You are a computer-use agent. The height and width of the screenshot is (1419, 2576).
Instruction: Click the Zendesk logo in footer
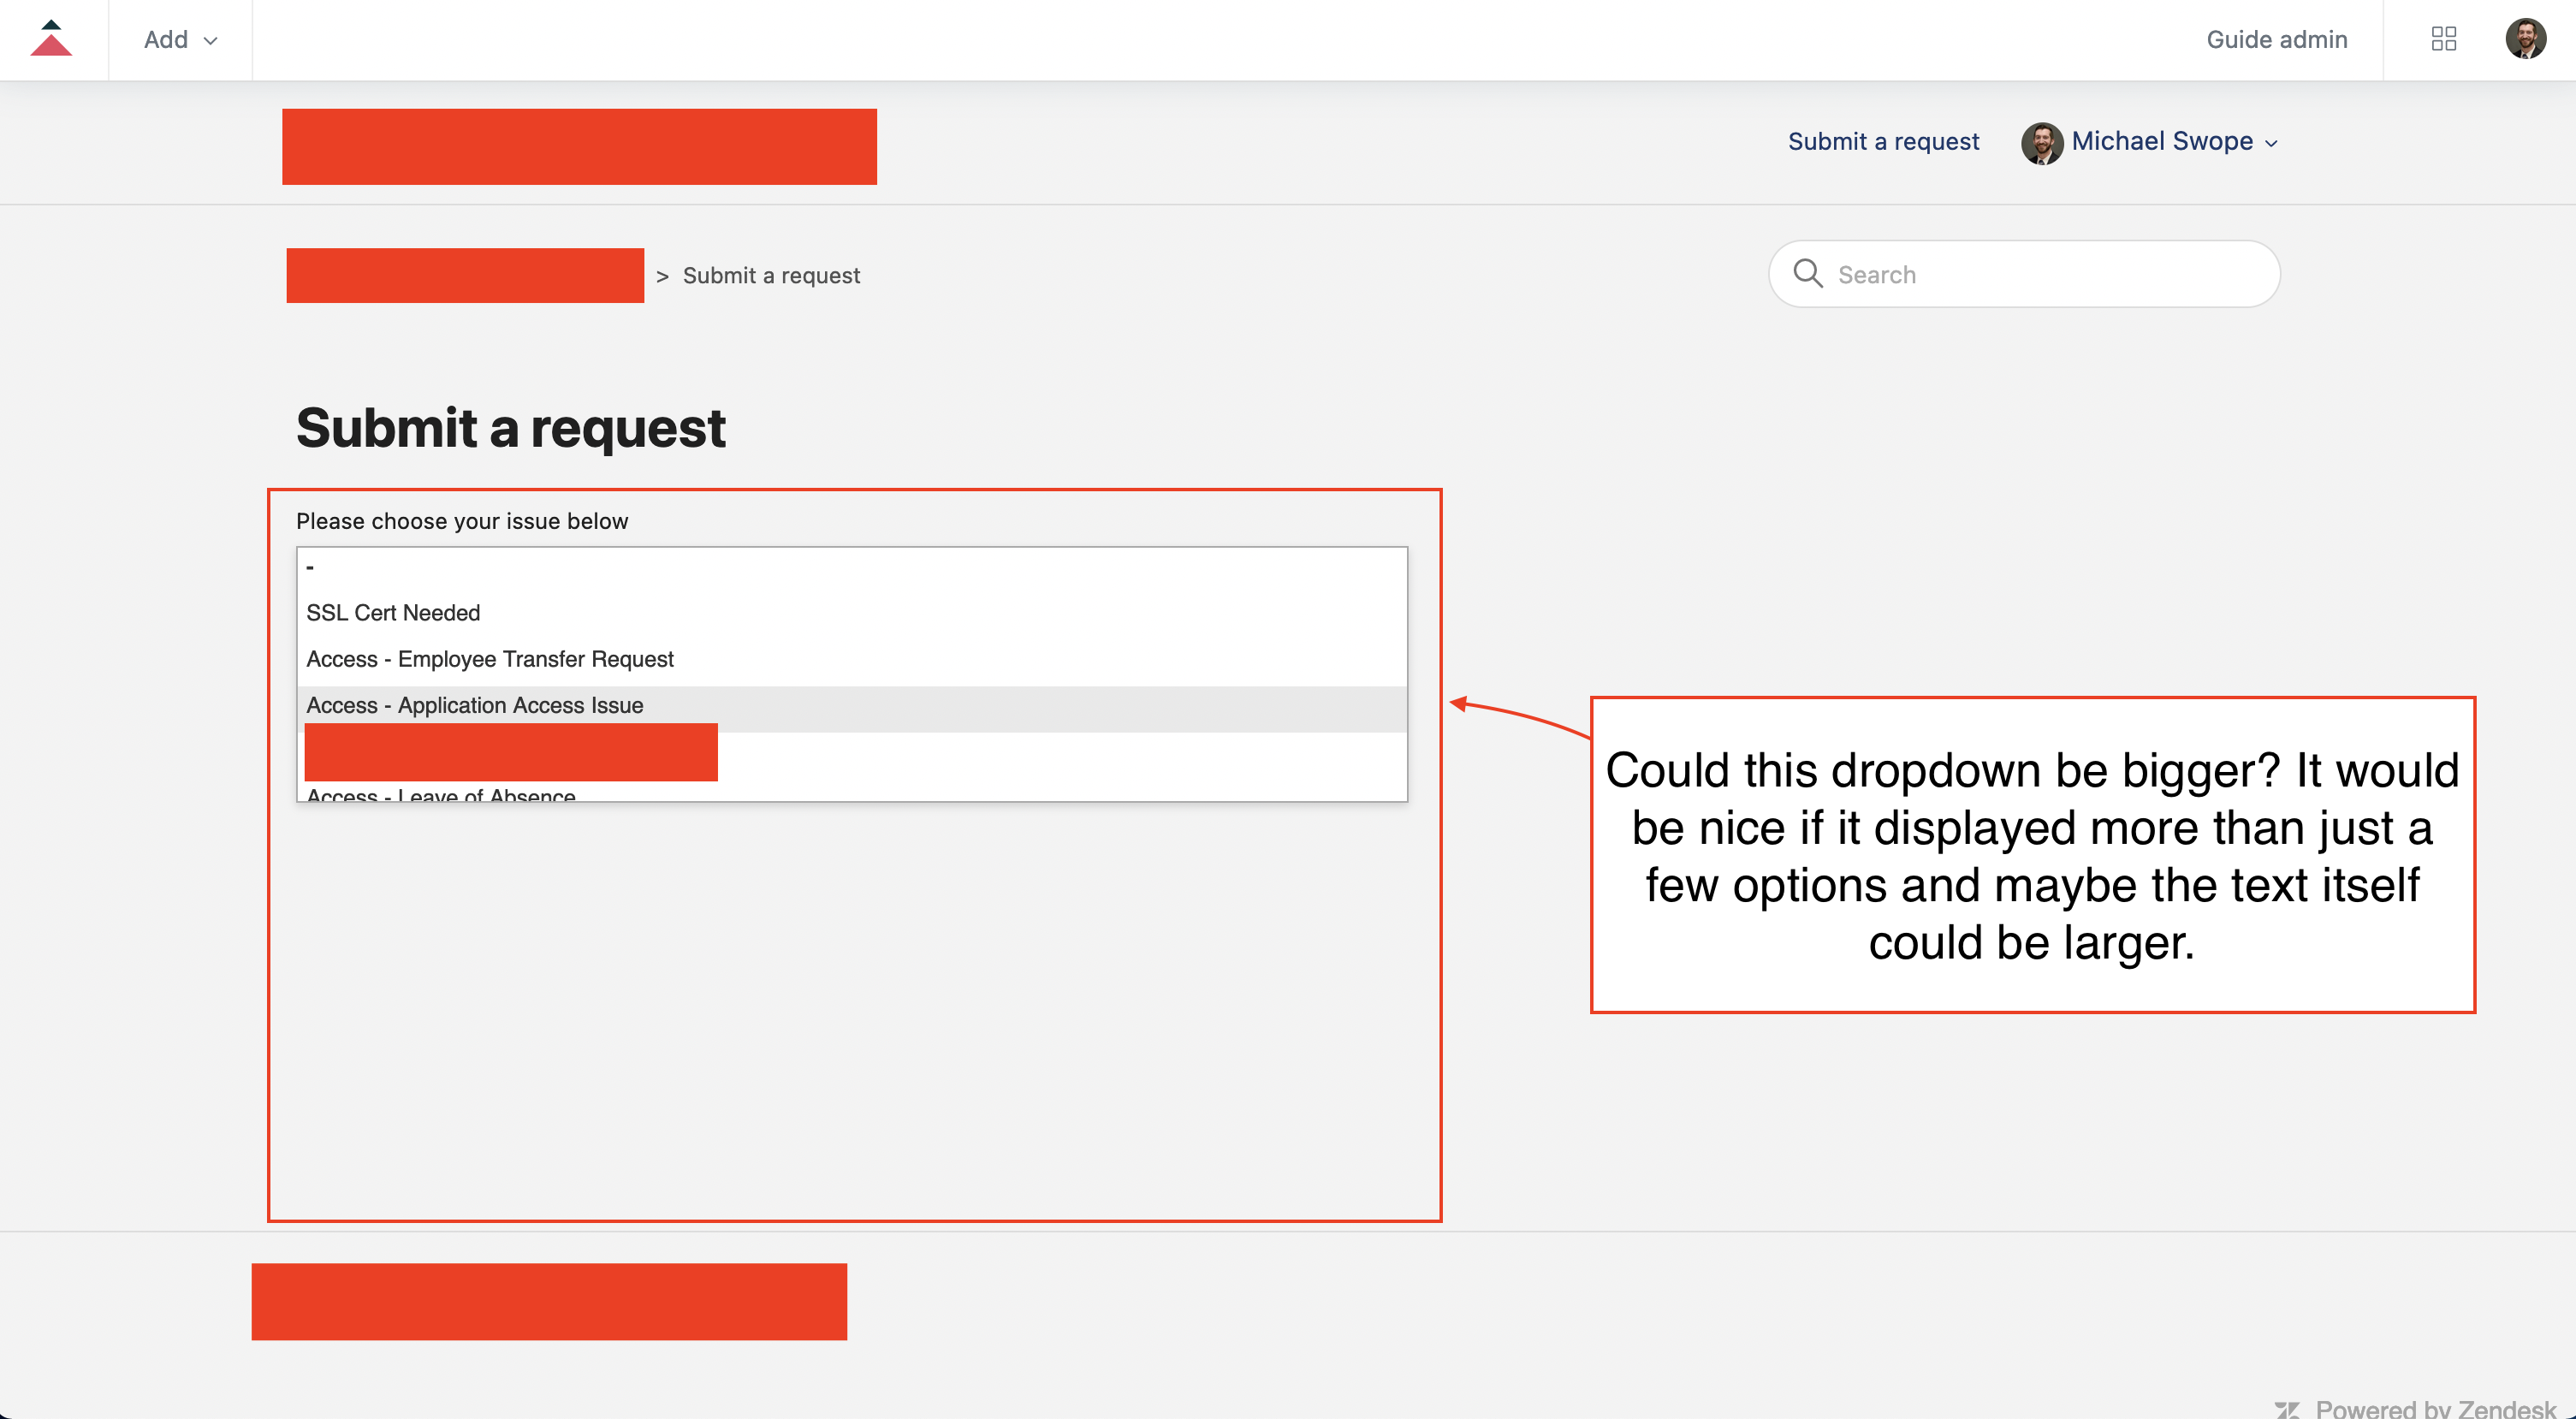[2287, 1408]
